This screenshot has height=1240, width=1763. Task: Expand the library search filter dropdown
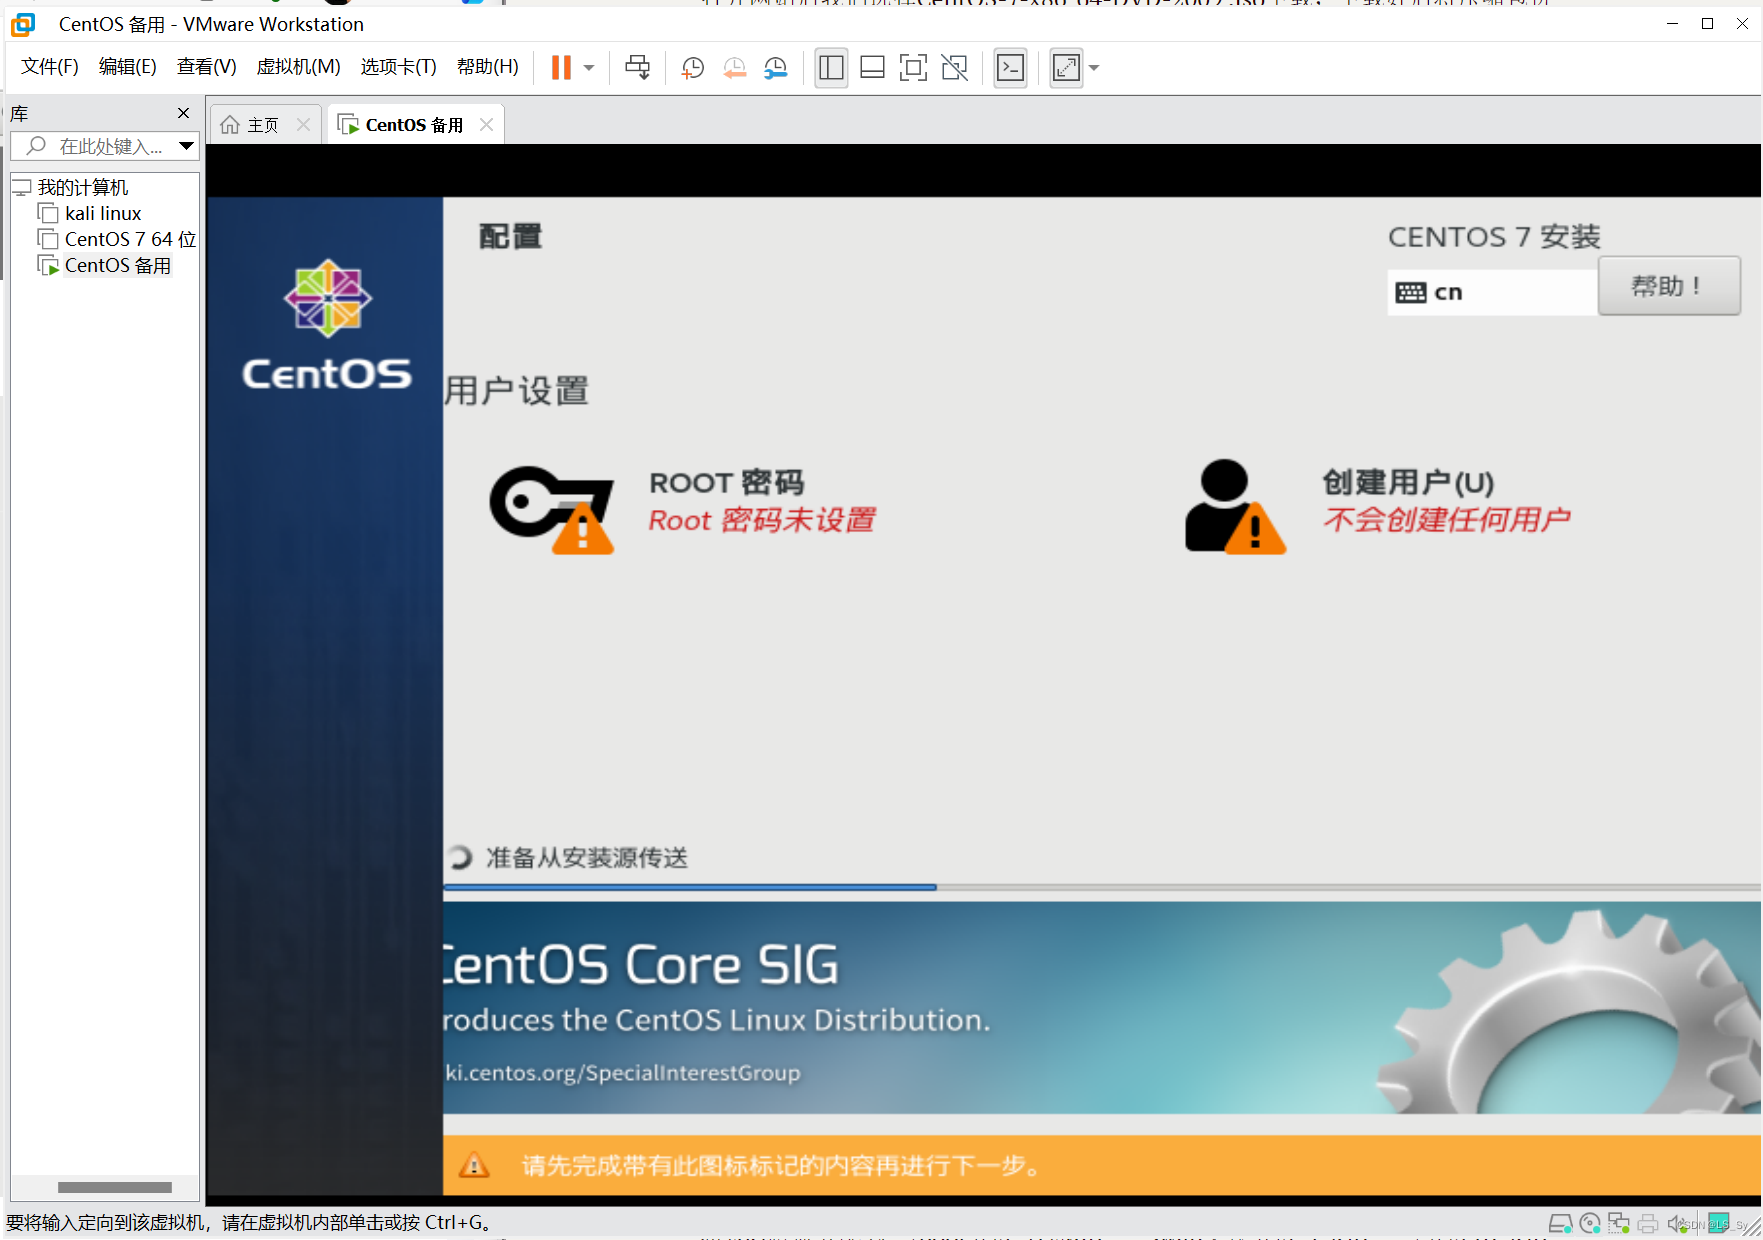pyautogui.click(x=186, y=146)
